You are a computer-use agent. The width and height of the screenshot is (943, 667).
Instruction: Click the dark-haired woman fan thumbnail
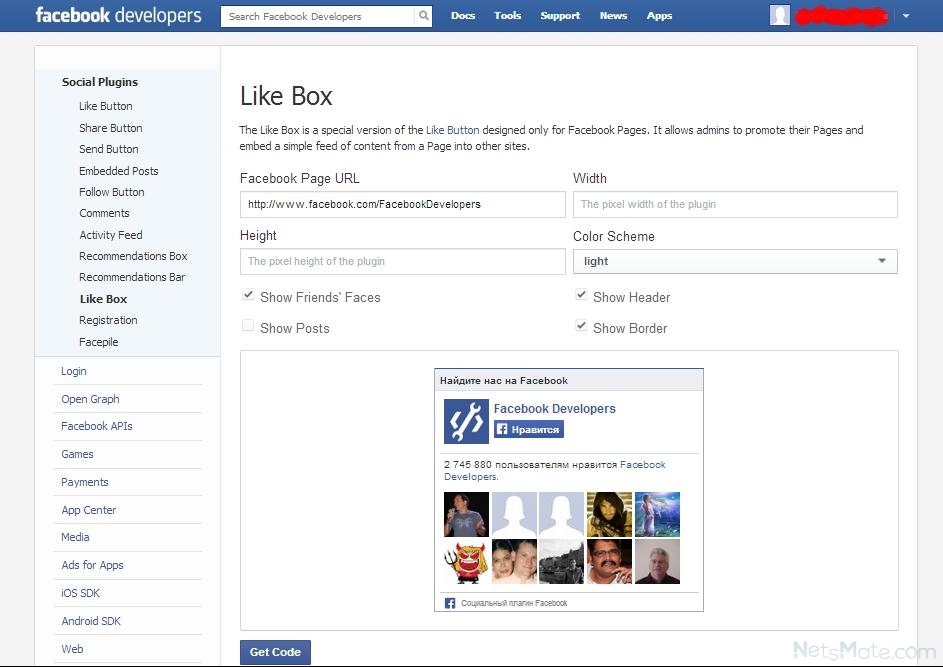pyautogui.click(x=609, y=514)
